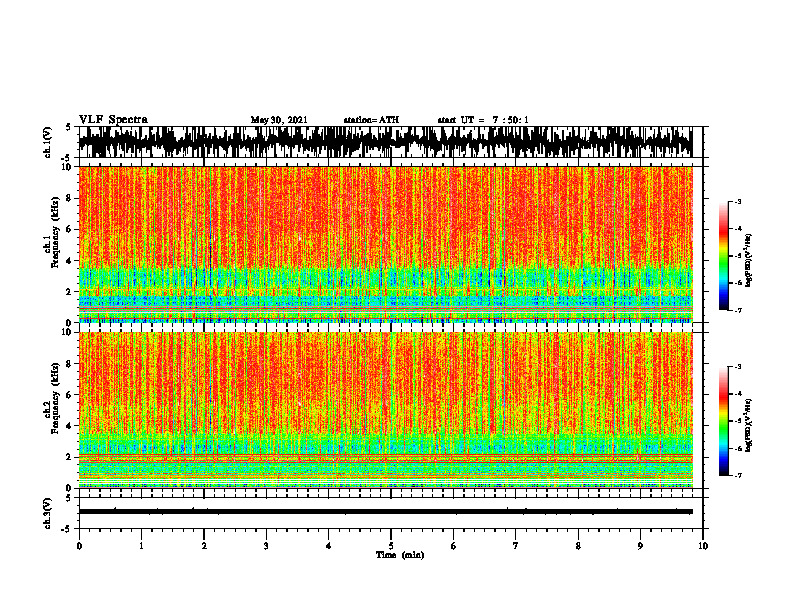The height and width of the screenshot is (612, 792).
Task: Click time axis tick label "2"
Action: 204,546
